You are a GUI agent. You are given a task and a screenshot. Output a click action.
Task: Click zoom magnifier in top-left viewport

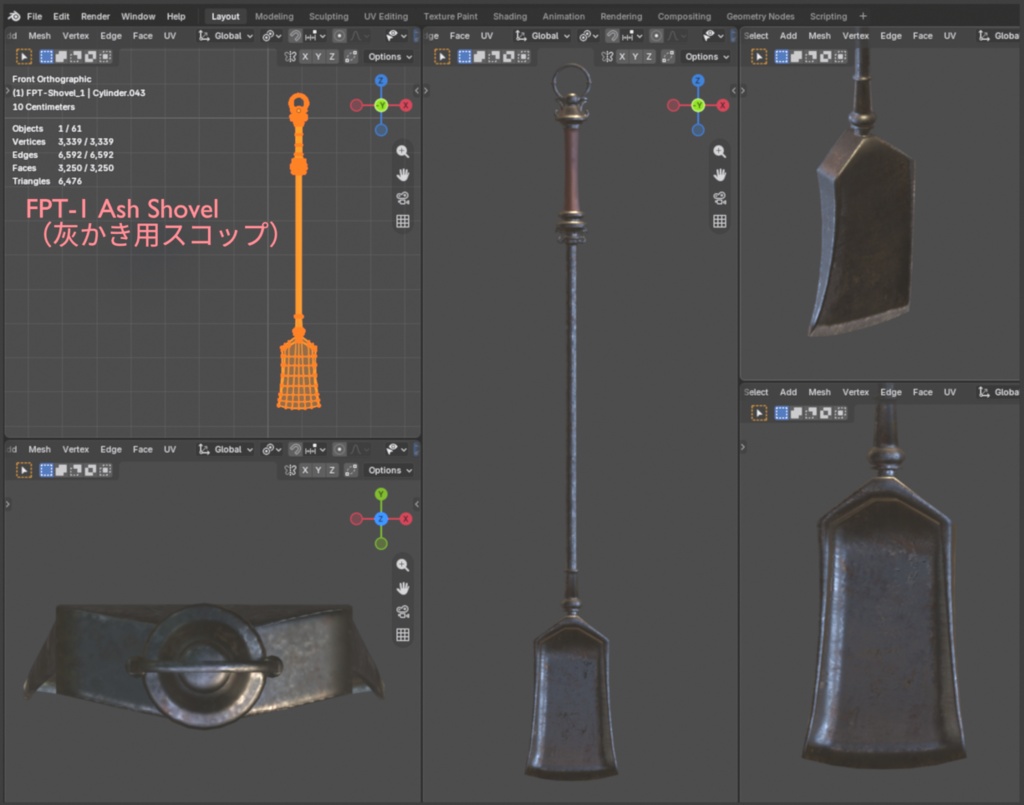(403, 151)
